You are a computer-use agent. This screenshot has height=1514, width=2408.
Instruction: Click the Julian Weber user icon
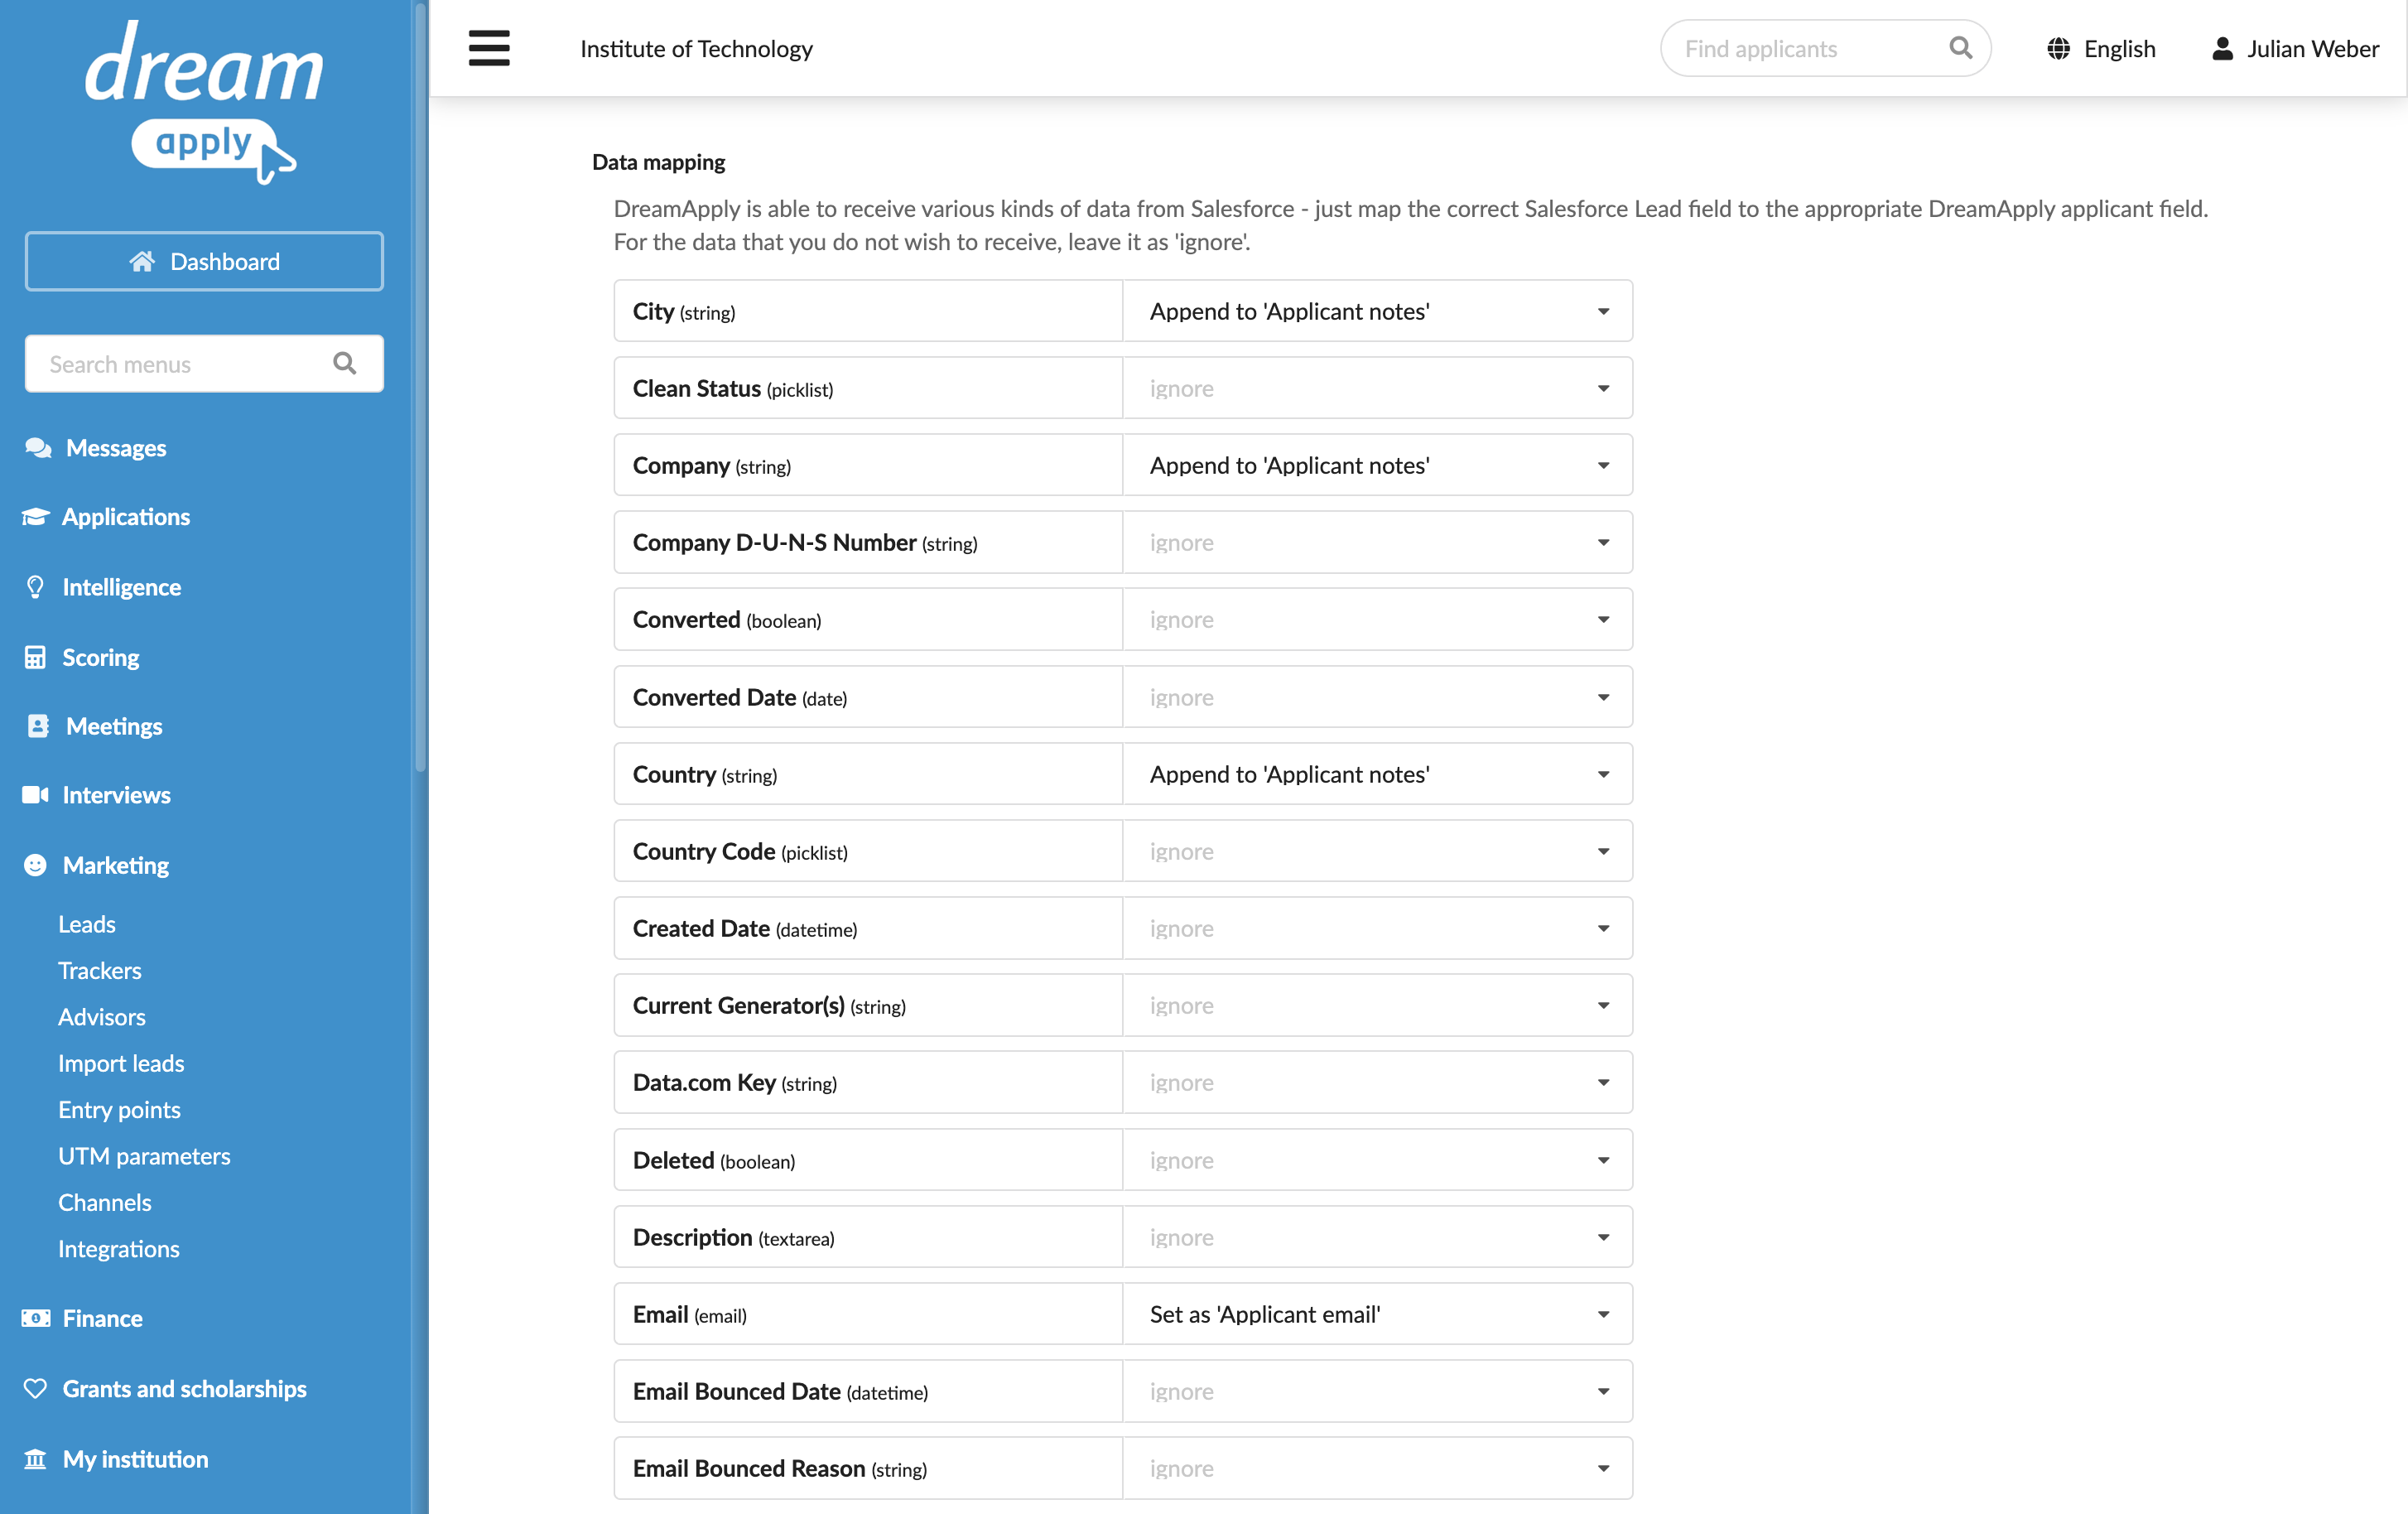tap(2222, 49)
